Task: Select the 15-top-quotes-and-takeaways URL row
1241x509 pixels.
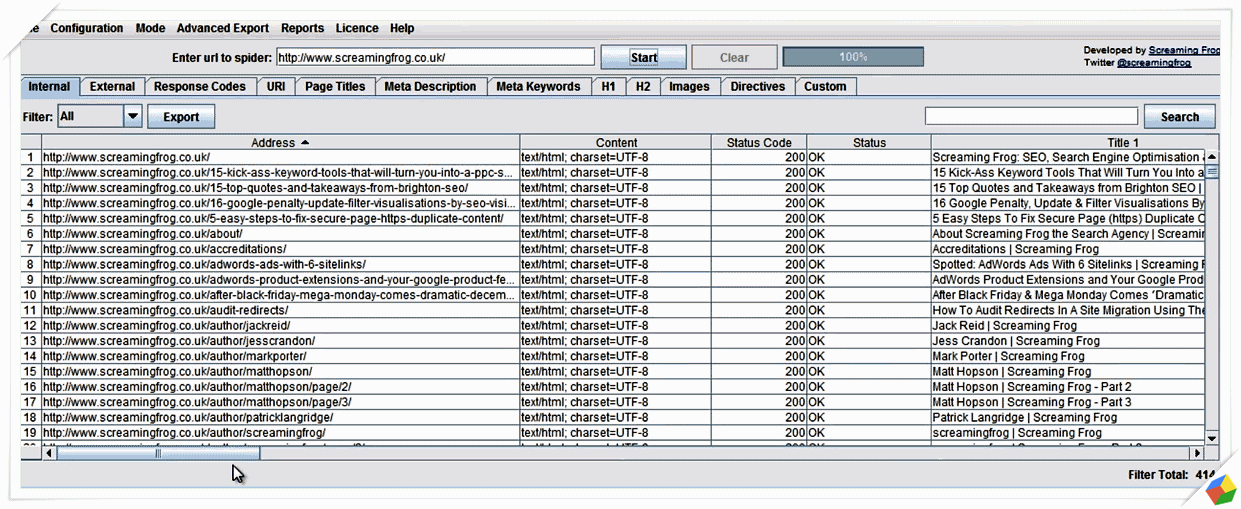Action: 280,188
